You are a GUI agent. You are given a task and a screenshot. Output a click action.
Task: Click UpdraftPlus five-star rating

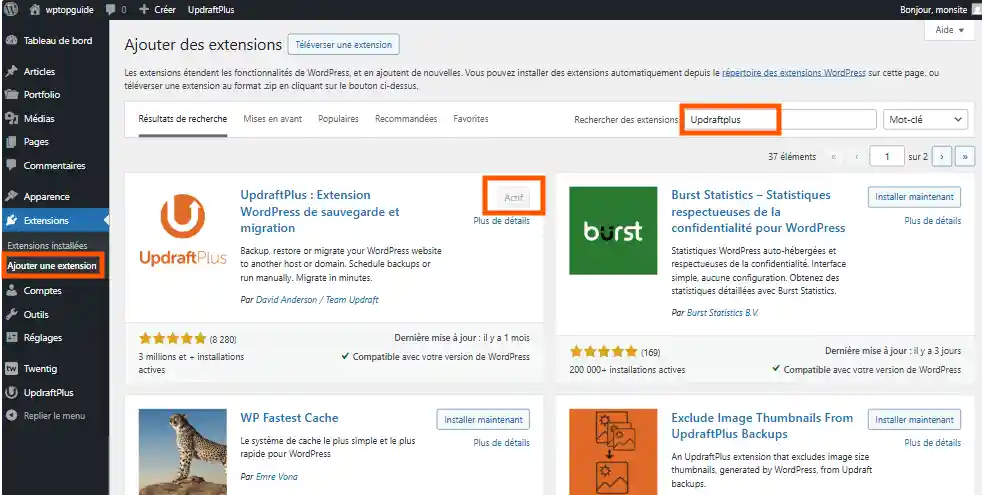(x=172, y=339)
